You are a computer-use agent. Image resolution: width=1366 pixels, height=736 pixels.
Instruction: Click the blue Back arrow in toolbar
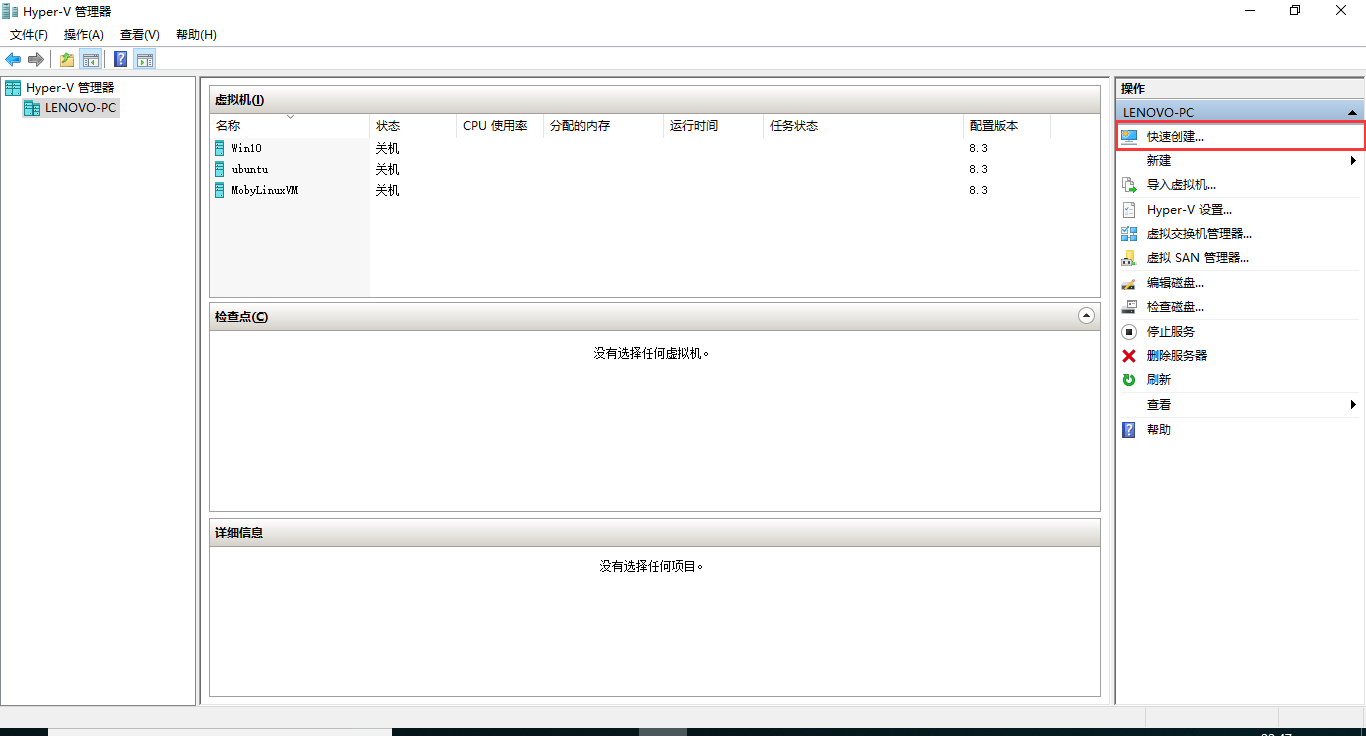click(x=13, y=59)
